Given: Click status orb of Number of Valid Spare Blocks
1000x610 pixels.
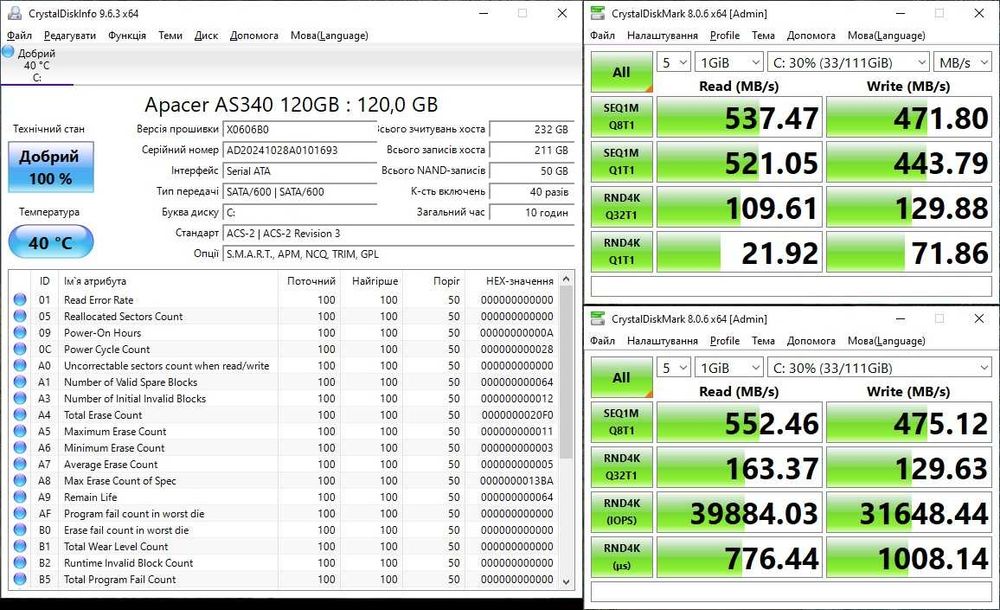Looking at the screenshot, I should click(x=20, y=382).
